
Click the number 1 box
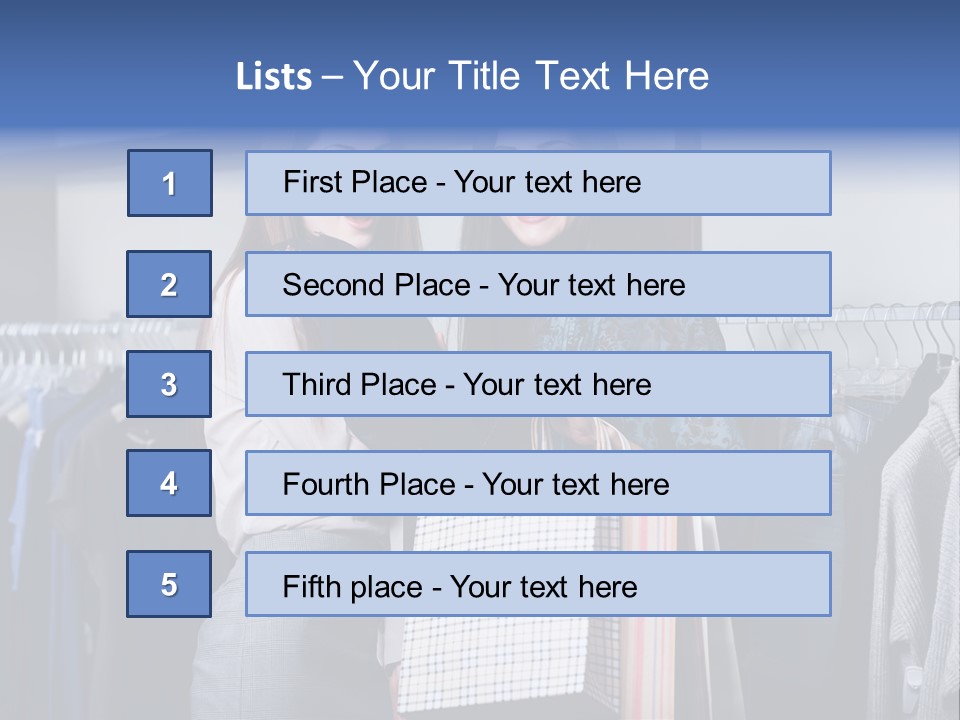170,183
